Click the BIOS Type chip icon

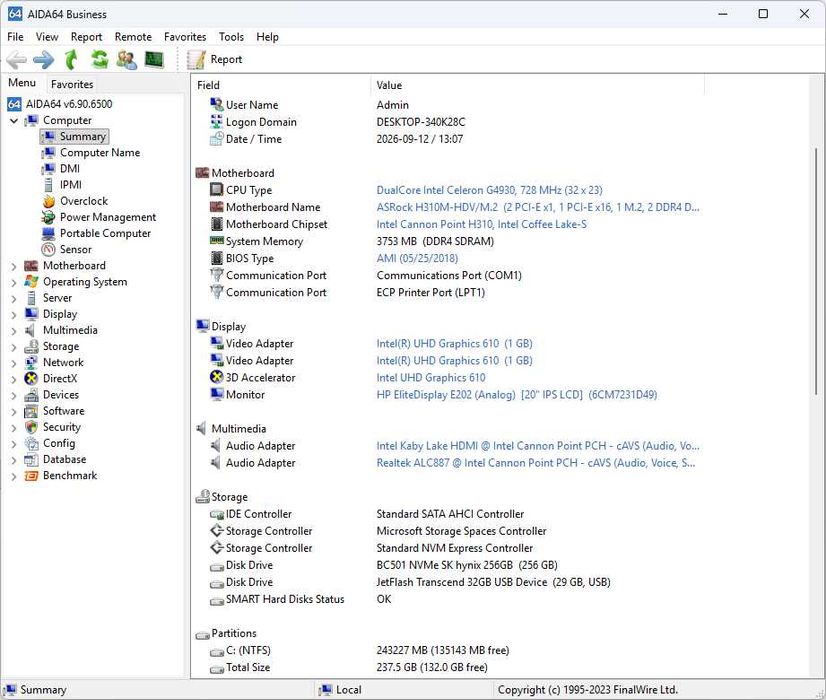coord(217,258)
